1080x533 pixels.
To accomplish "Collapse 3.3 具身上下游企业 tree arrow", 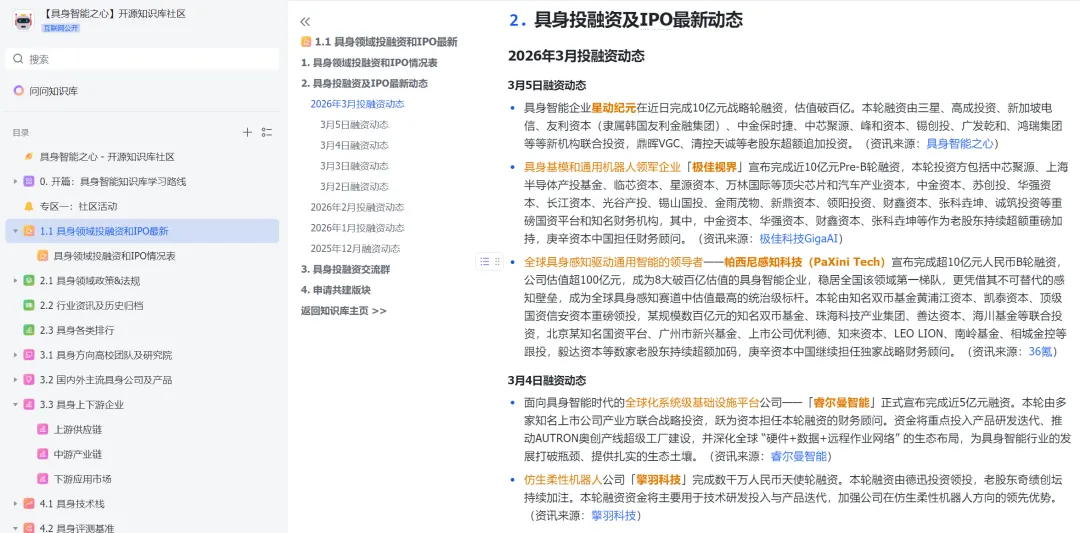I will tap(15, 405).
